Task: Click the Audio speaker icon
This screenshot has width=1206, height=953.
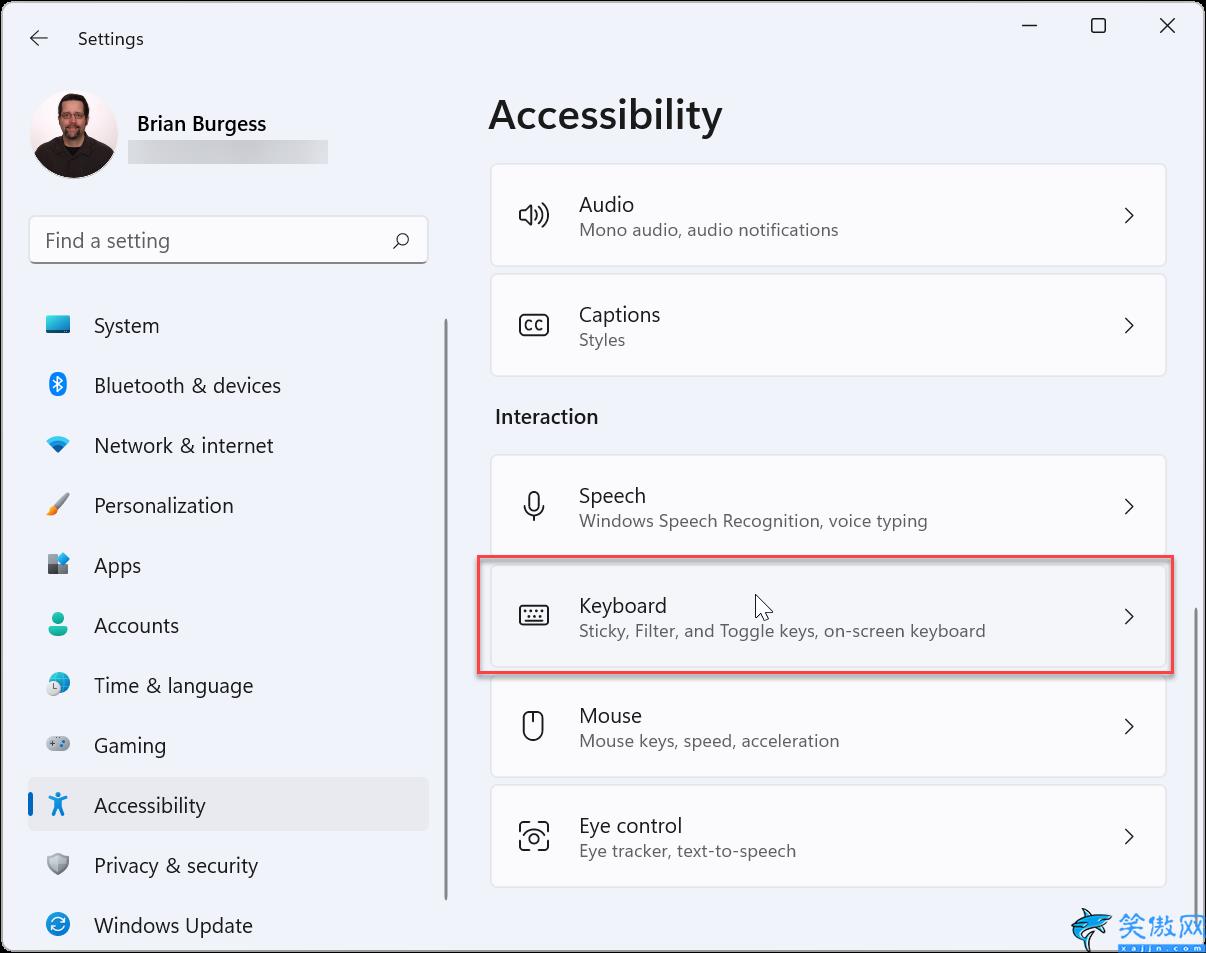Action: click(534, 215)
